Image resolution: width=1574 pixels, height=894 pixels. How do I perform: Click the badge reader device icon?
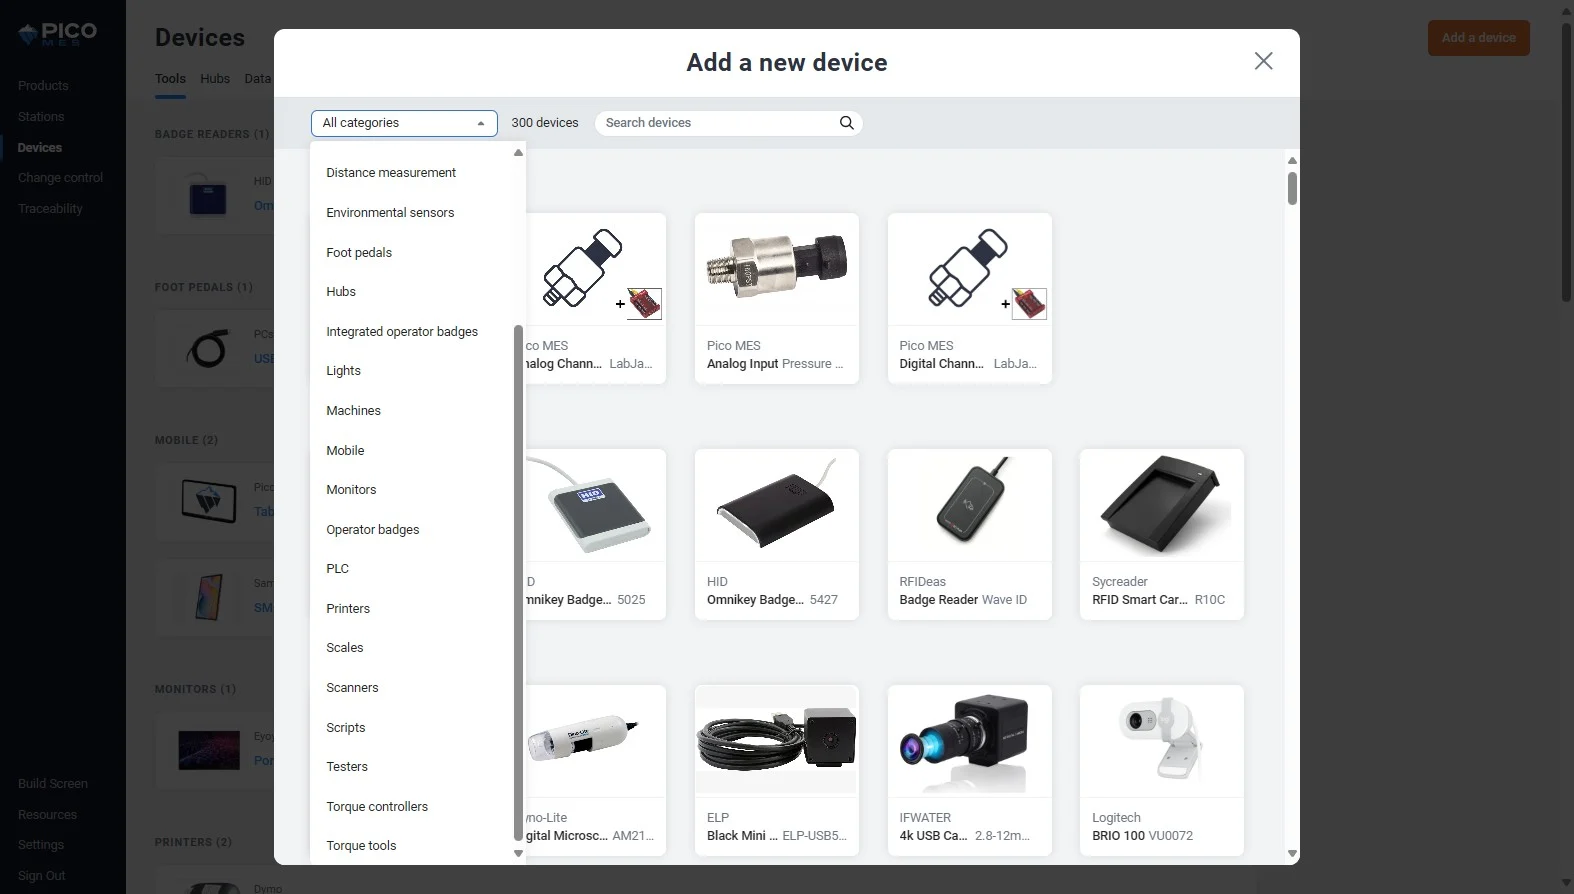point(208,194)
